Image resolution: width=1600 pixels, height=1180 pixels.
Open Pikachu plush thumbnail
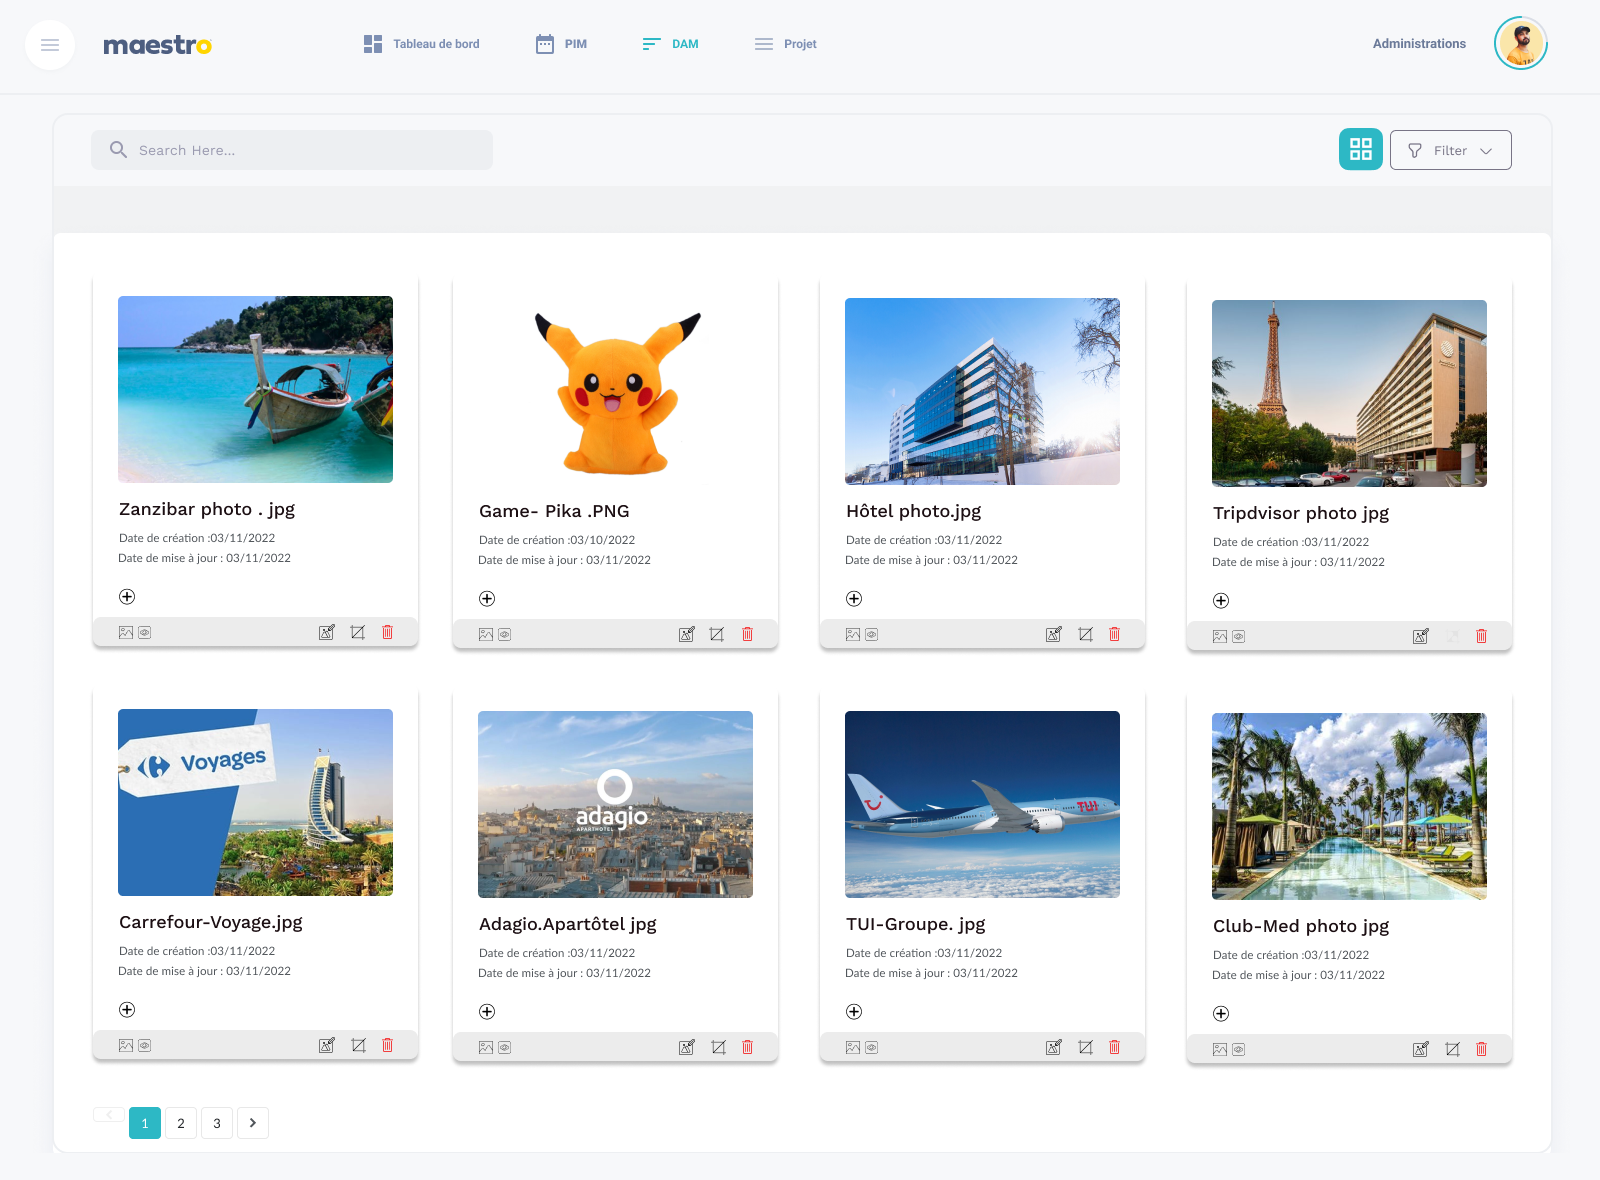615,391
